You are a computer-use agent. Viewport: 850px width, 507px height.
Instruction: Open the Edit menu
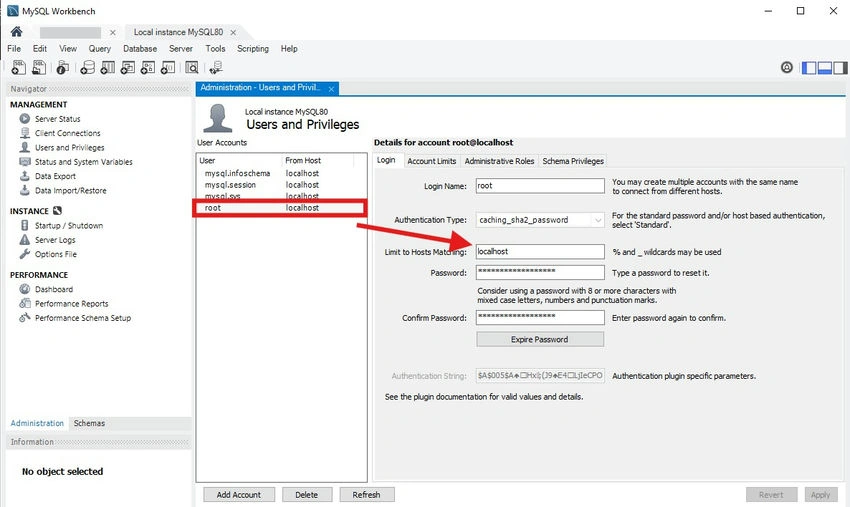coord(40,48)
